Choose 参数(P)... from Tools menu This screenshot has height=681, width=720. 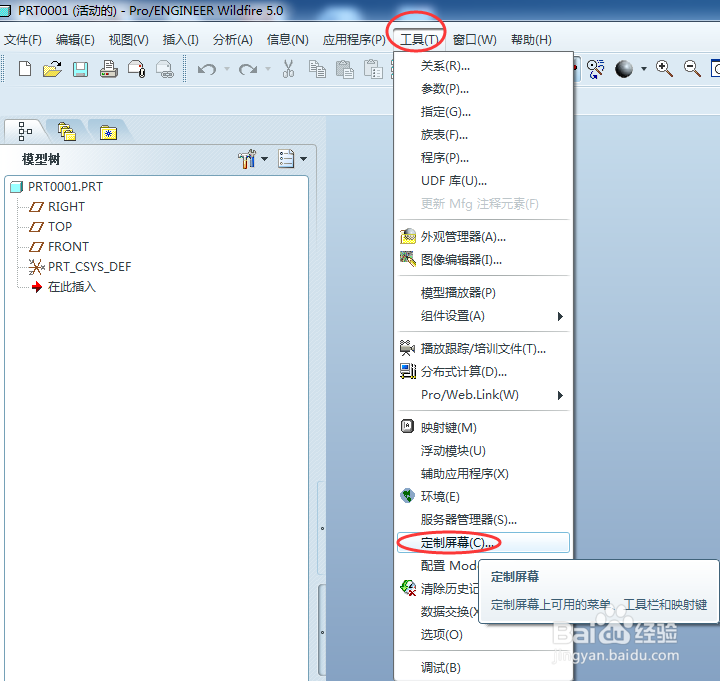[x=484, y=89]
